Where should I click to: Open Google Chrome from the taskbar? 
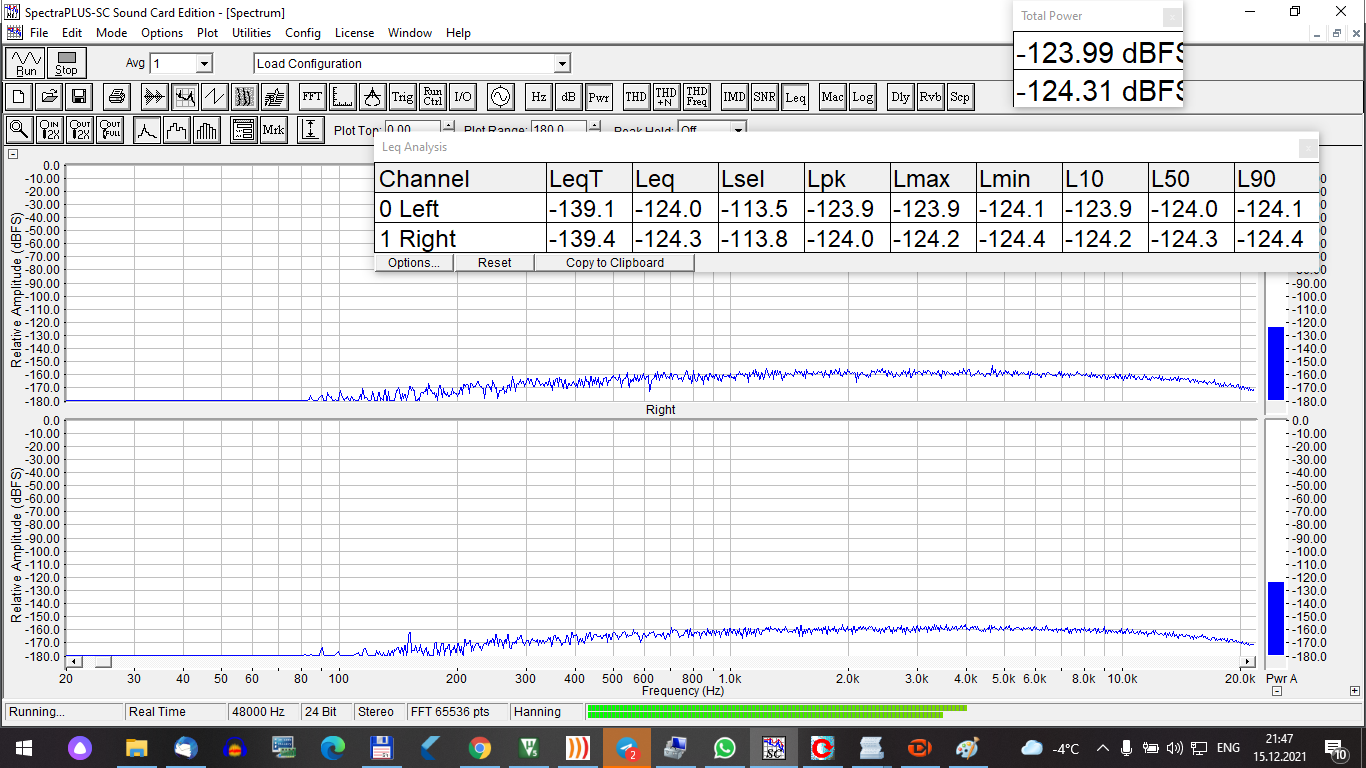[x=480, y=748]
